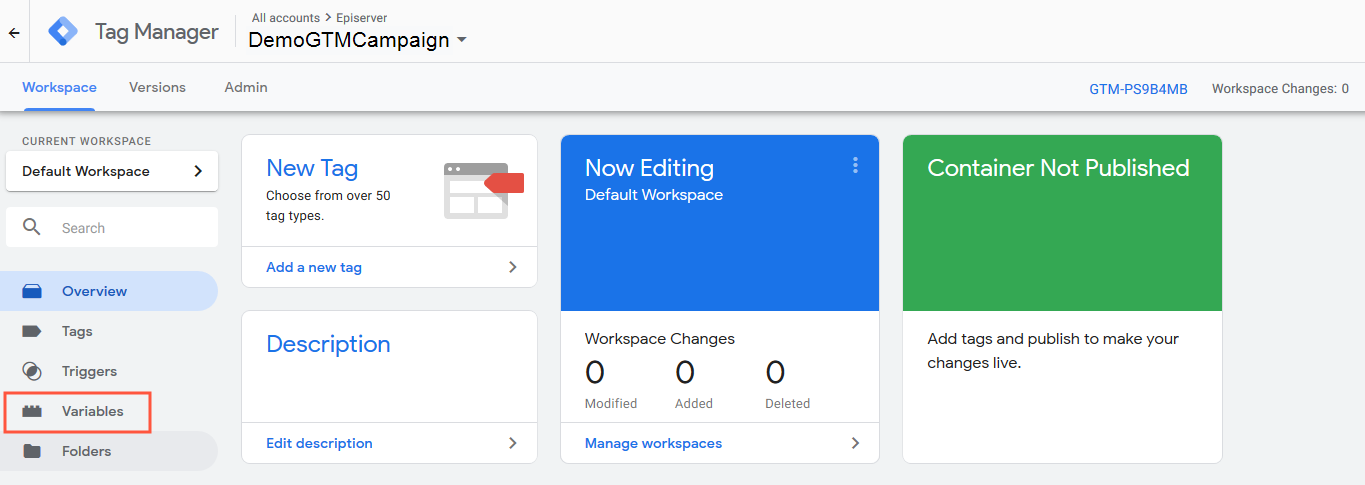
Task: Click the CURRENT WORKSPACE label
Action: pos(87,142)
